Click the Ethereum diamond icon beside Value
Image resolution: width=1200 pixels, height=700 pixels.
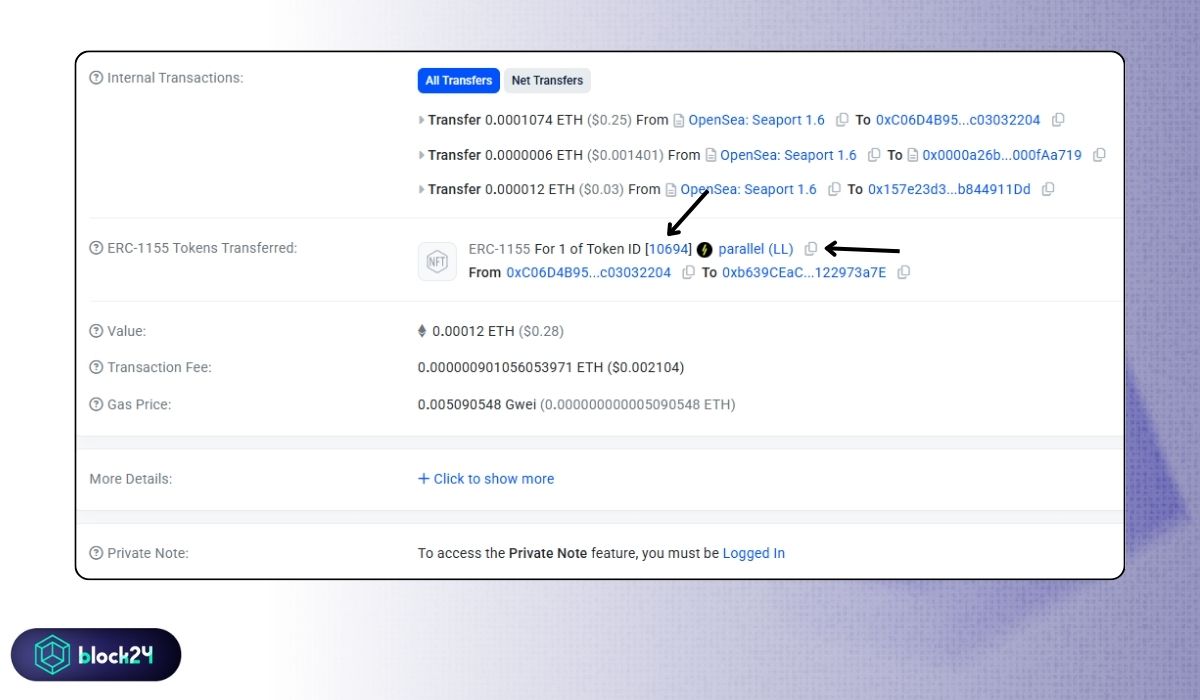422,331
